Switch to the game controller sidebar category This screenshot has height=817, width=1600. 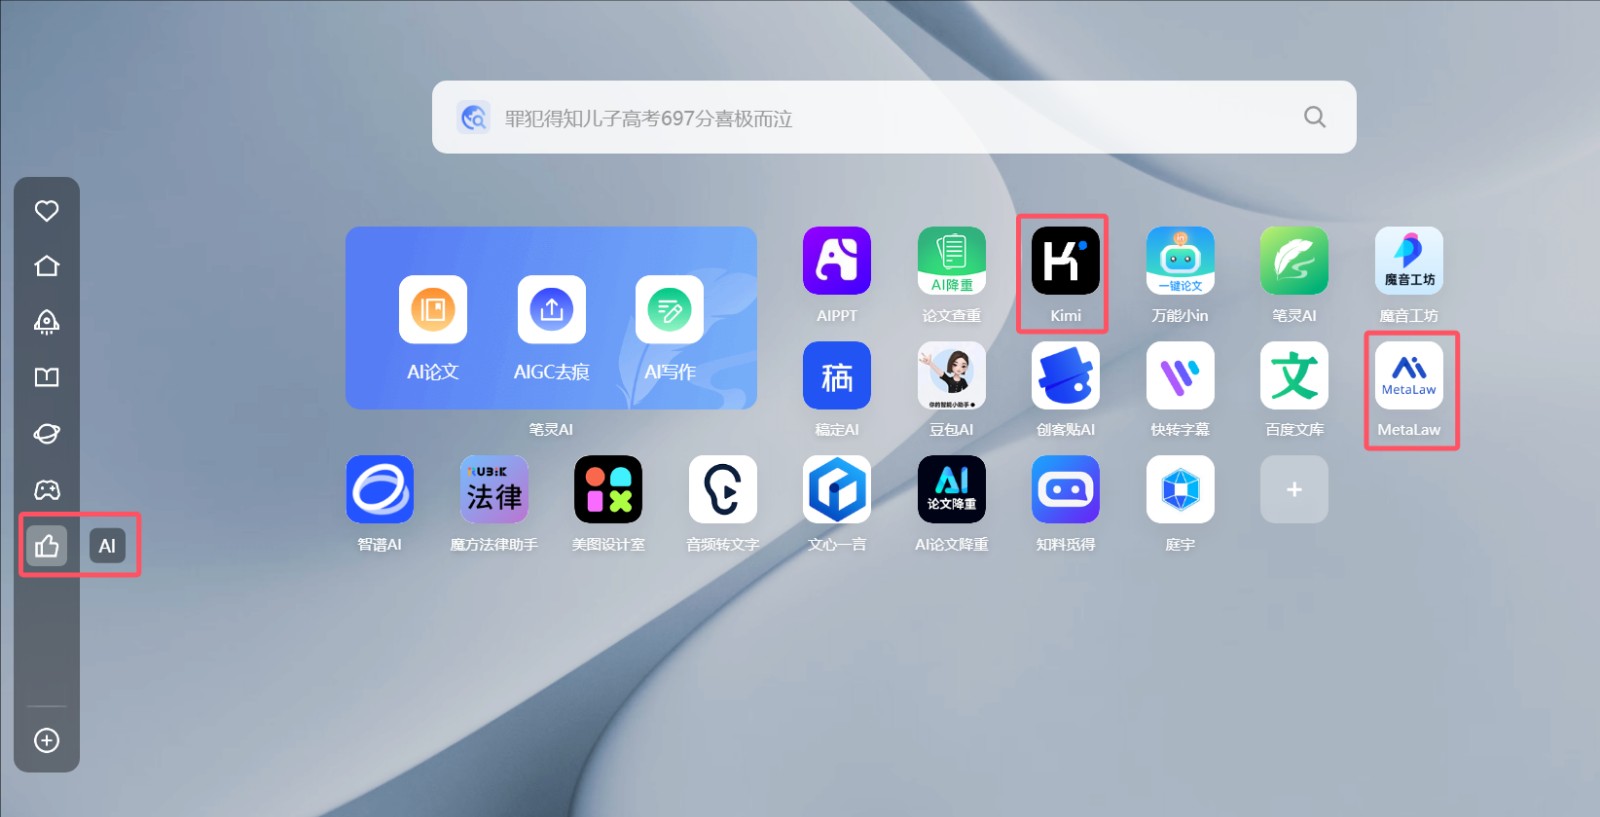(x=47, y=490)
